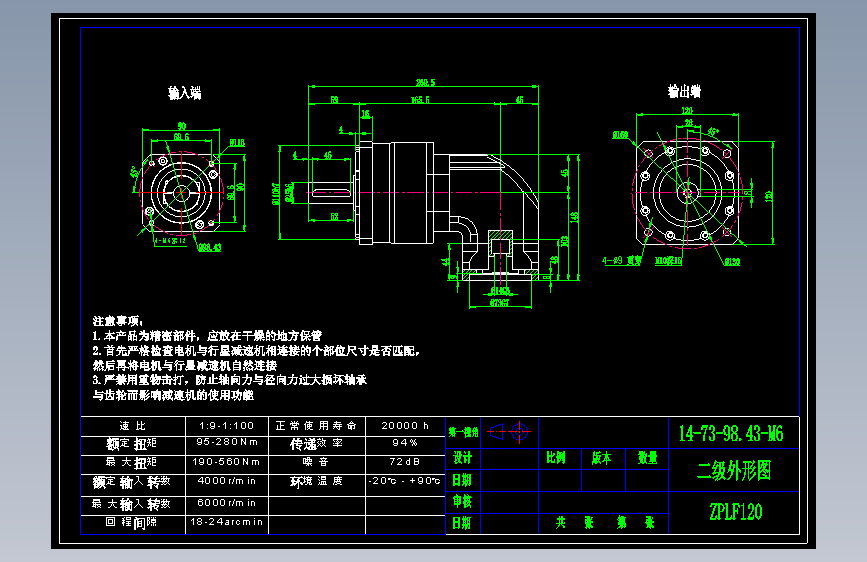This screenshot has width=867, height=562.
Task: Click the 审核 title block label
Action: 462,501
